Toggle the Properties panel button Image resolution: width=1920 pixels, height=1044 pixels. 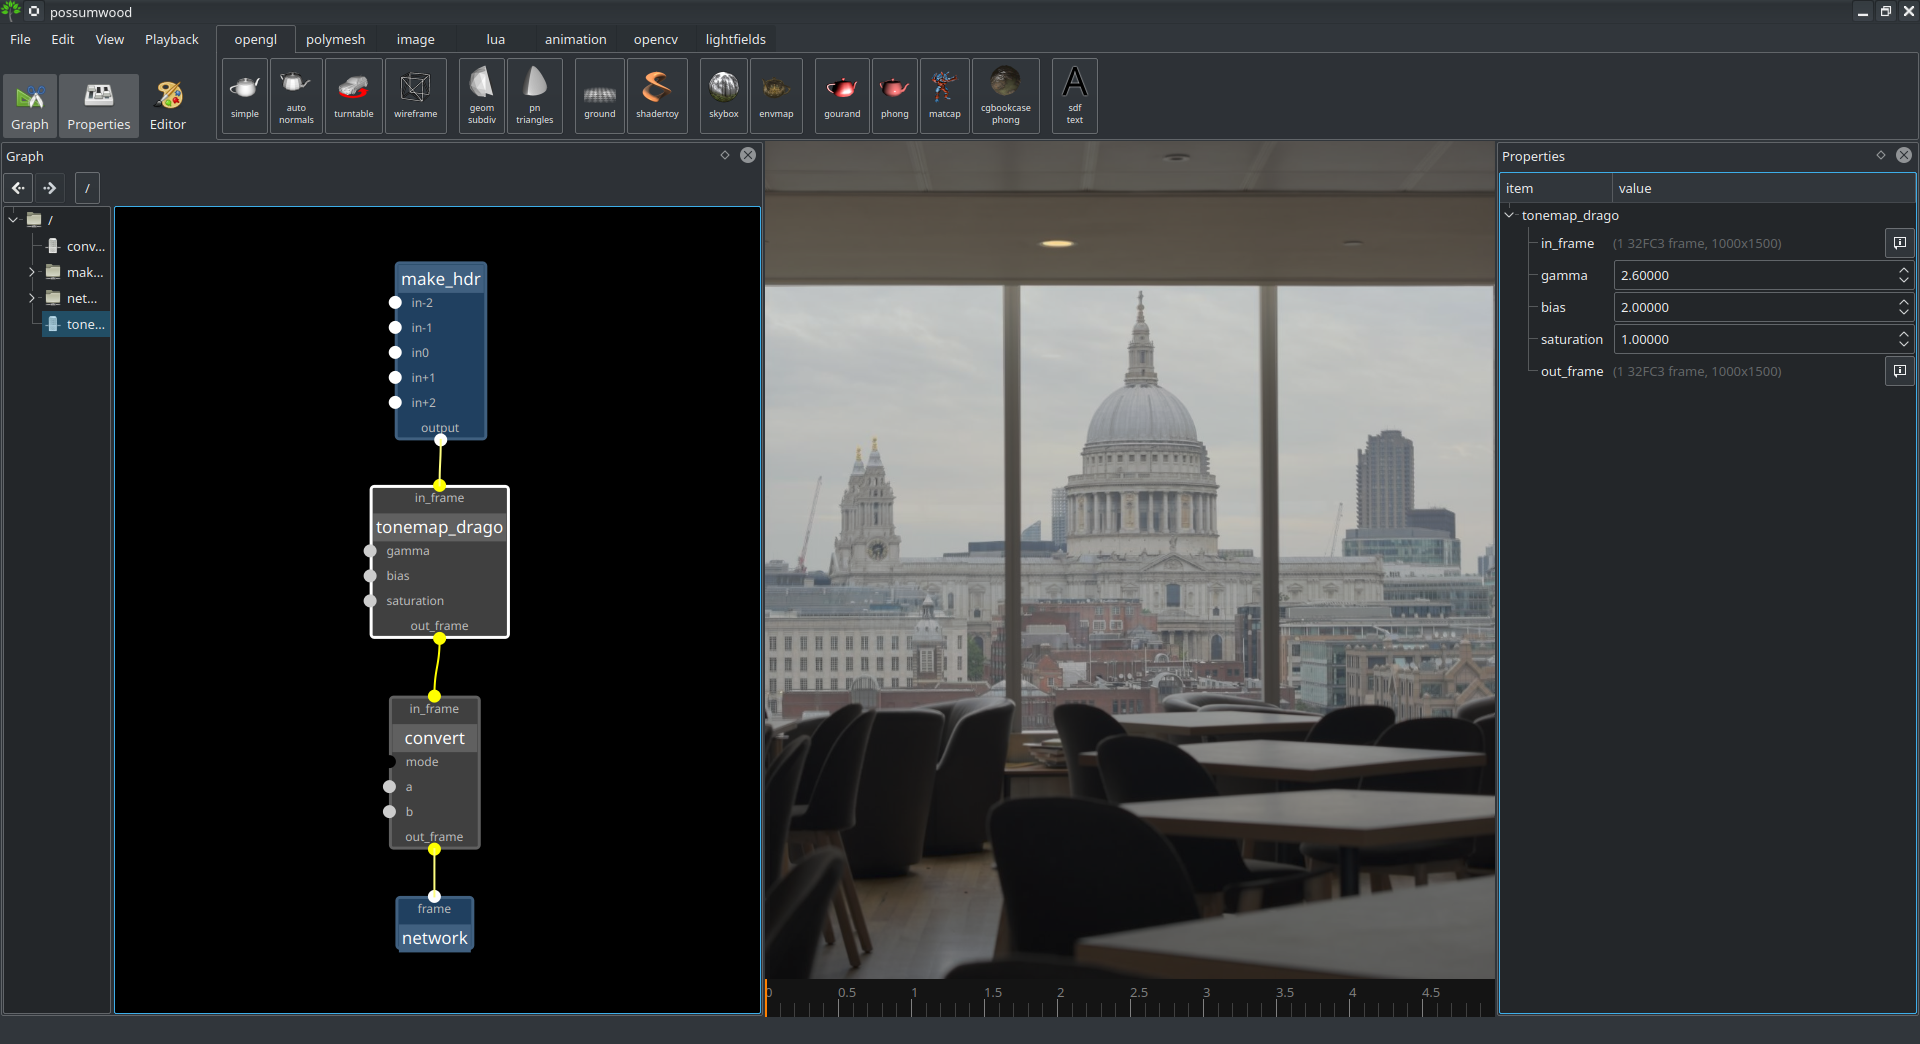point(99,105)
